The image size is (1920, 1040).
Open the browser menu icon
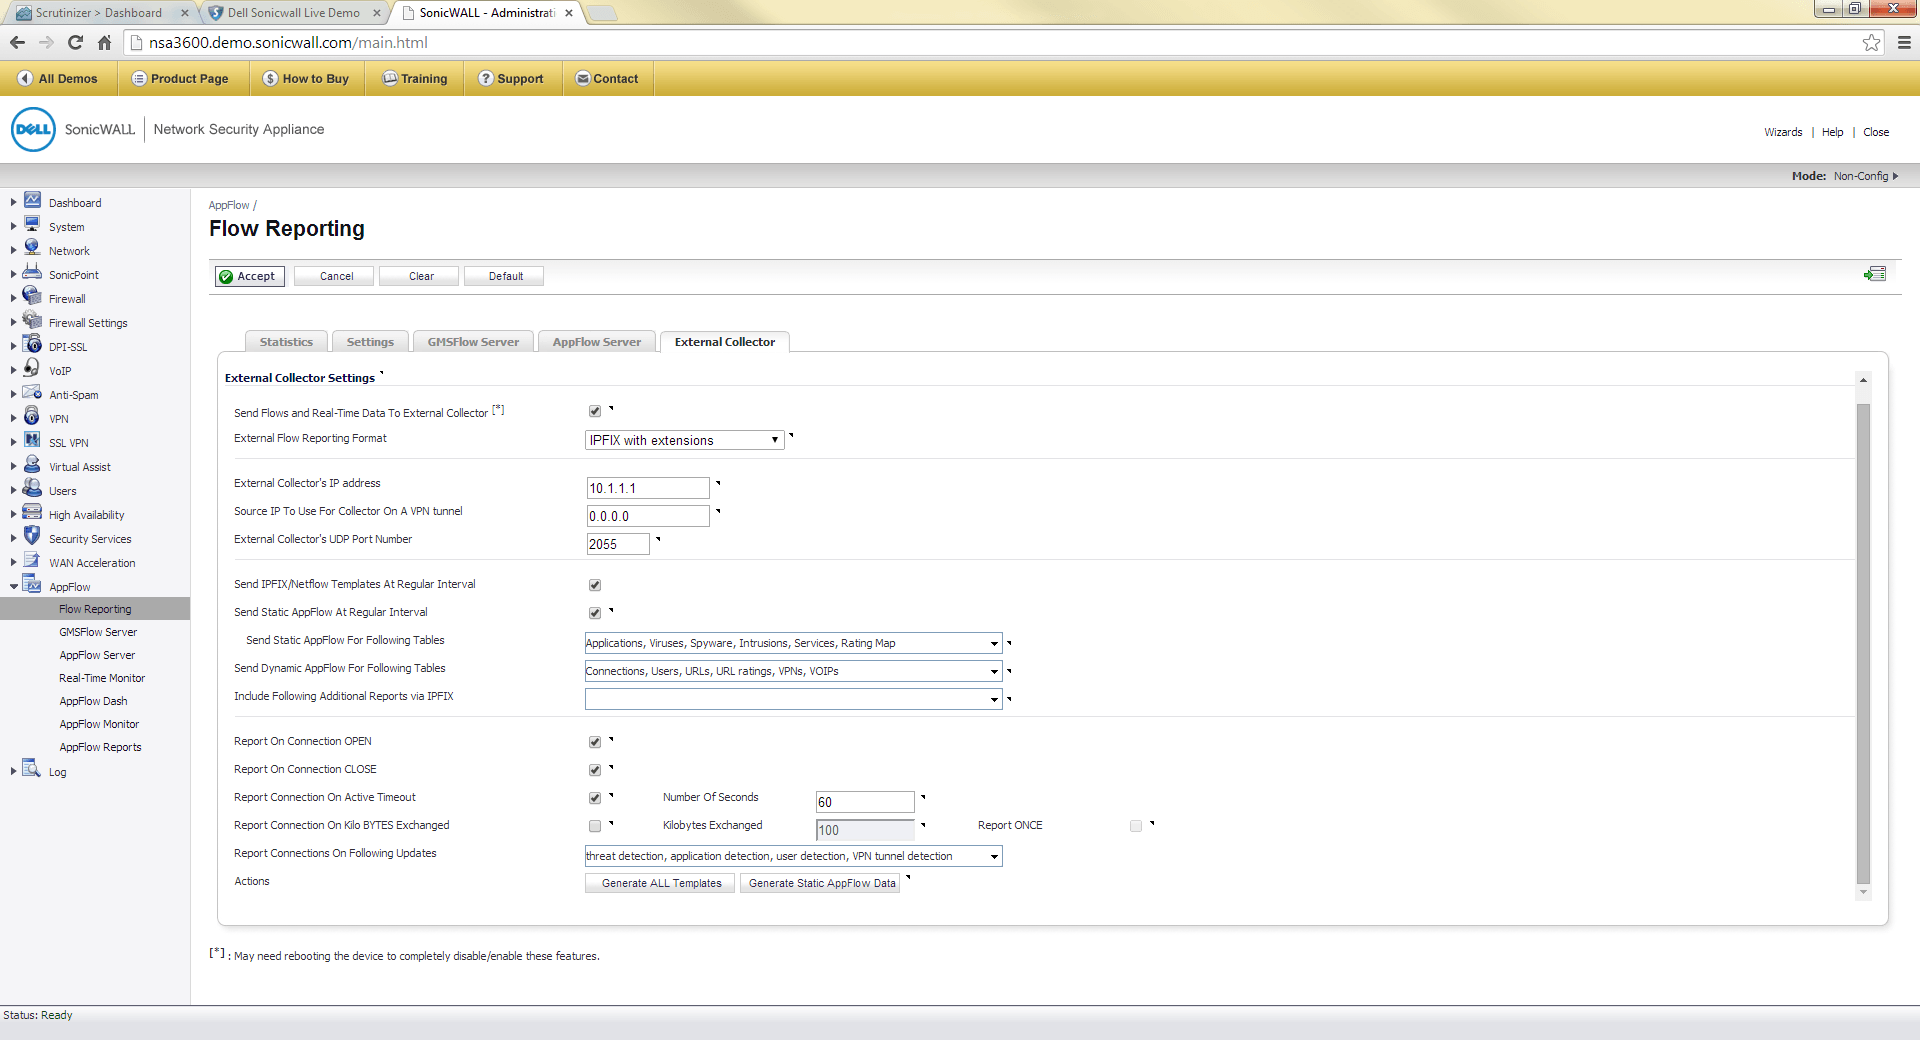click(1904, 42)
